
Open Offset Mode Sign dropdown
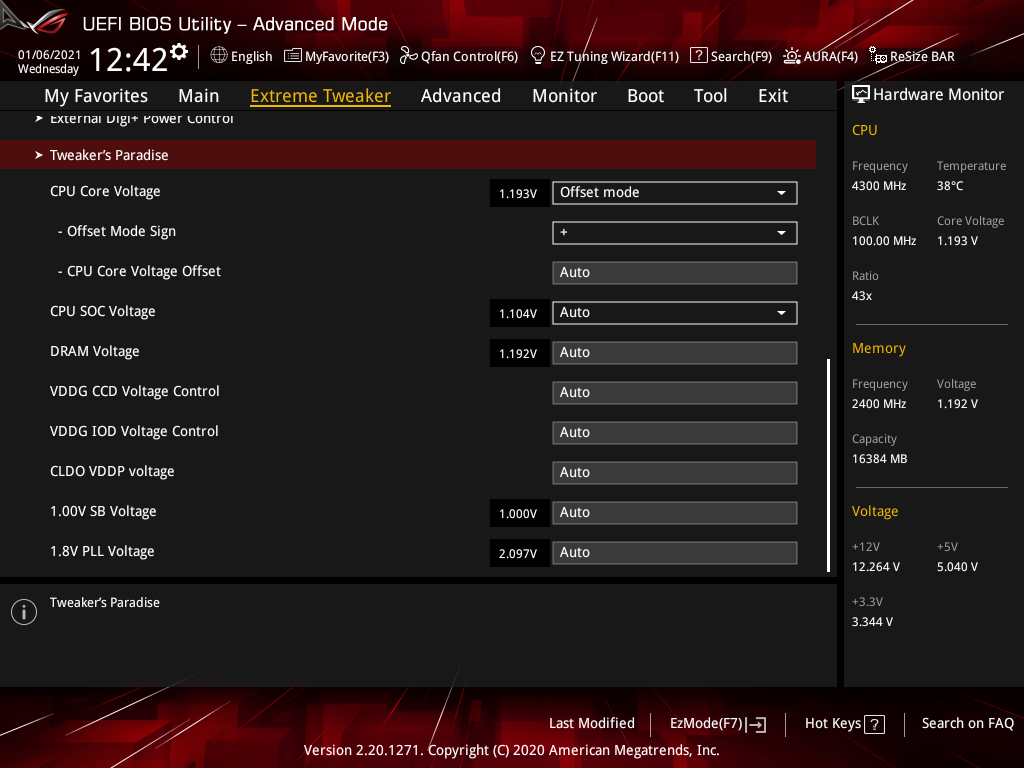point(675,232)
